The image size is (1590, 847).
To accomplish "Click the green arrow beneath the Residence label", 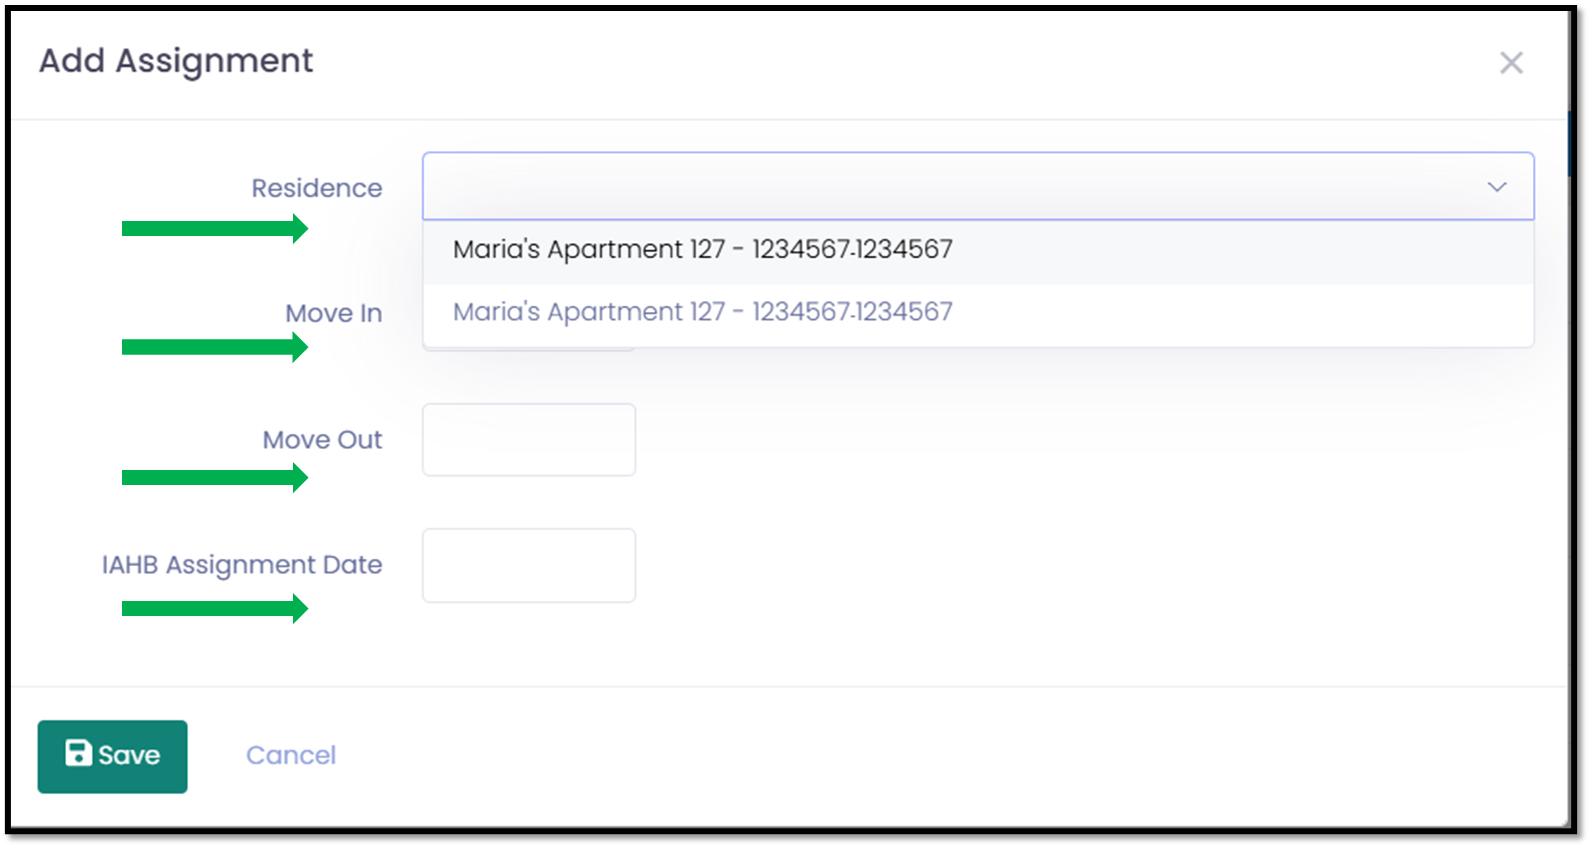I will [x=215, y=229].
